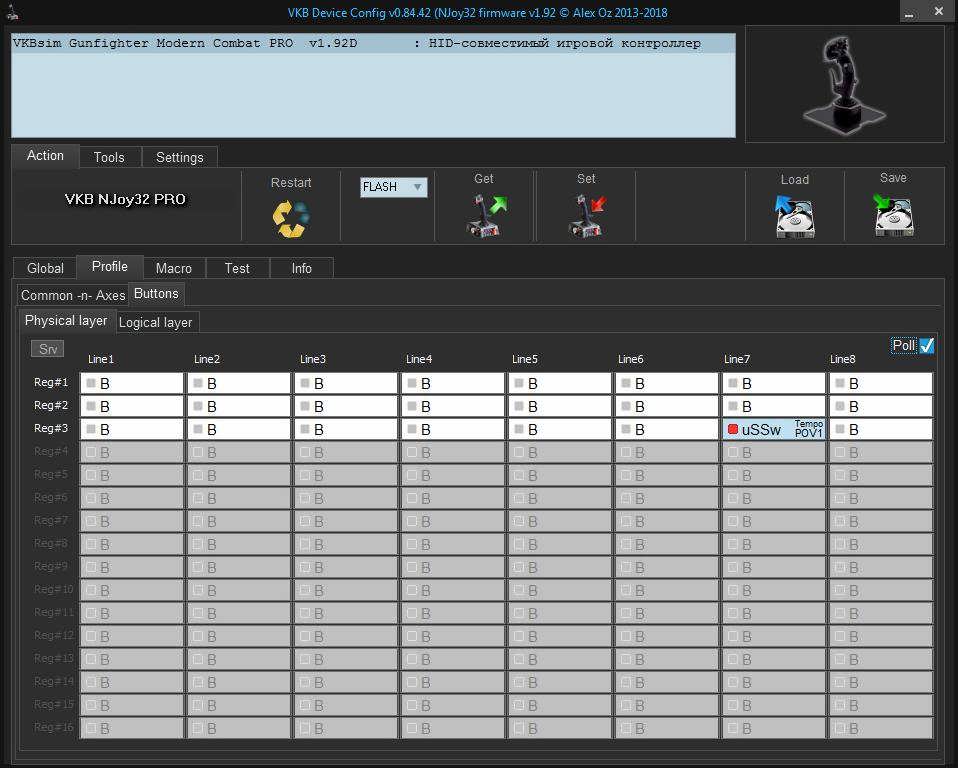
Task: Click the red indicator in uSSw cell
Action: pyautogui.click(x=733, y=430)
